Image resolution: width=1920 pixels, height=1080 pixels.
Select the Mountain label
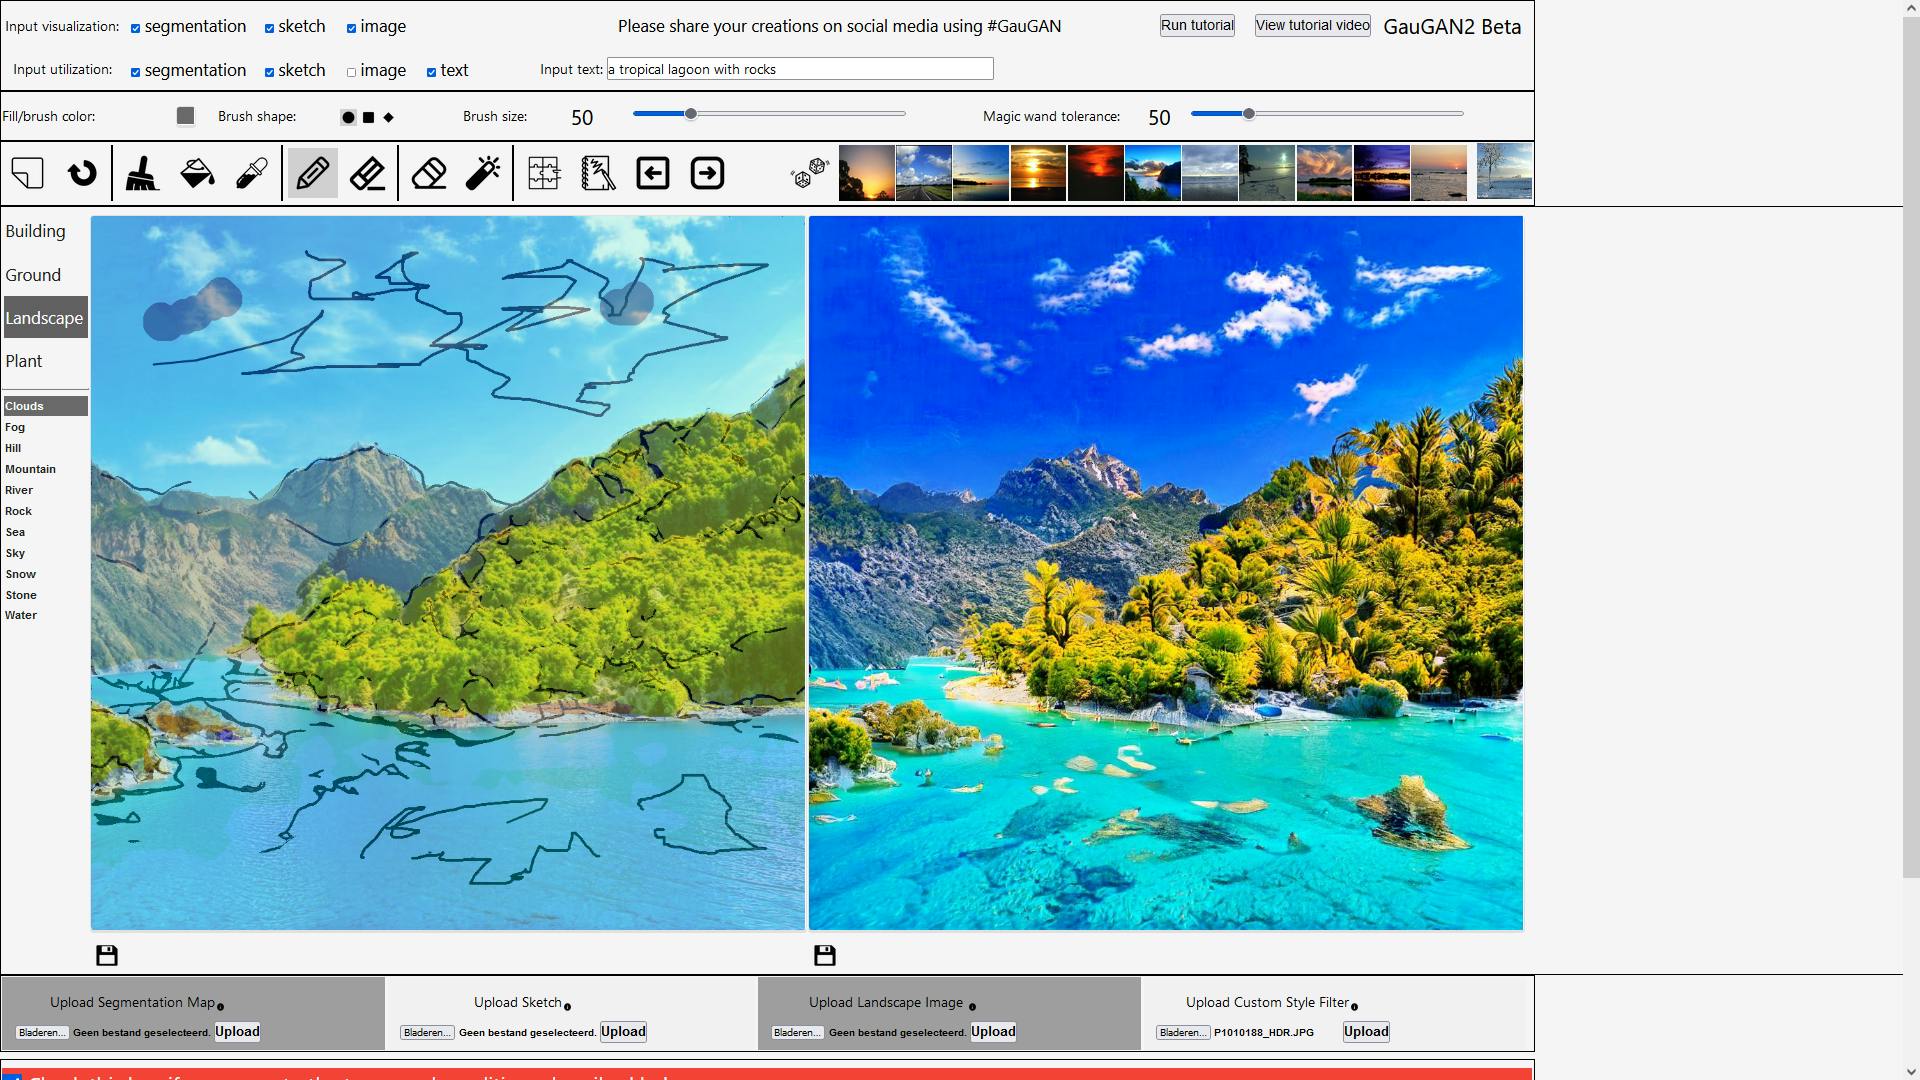[x=30, y=469]
